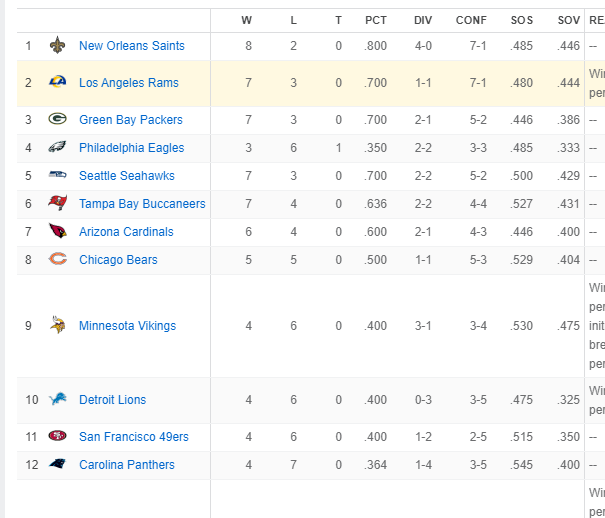The image size is (605, 518).
Task: Sort standings by the W column header
Action: [x=247, y=20]
